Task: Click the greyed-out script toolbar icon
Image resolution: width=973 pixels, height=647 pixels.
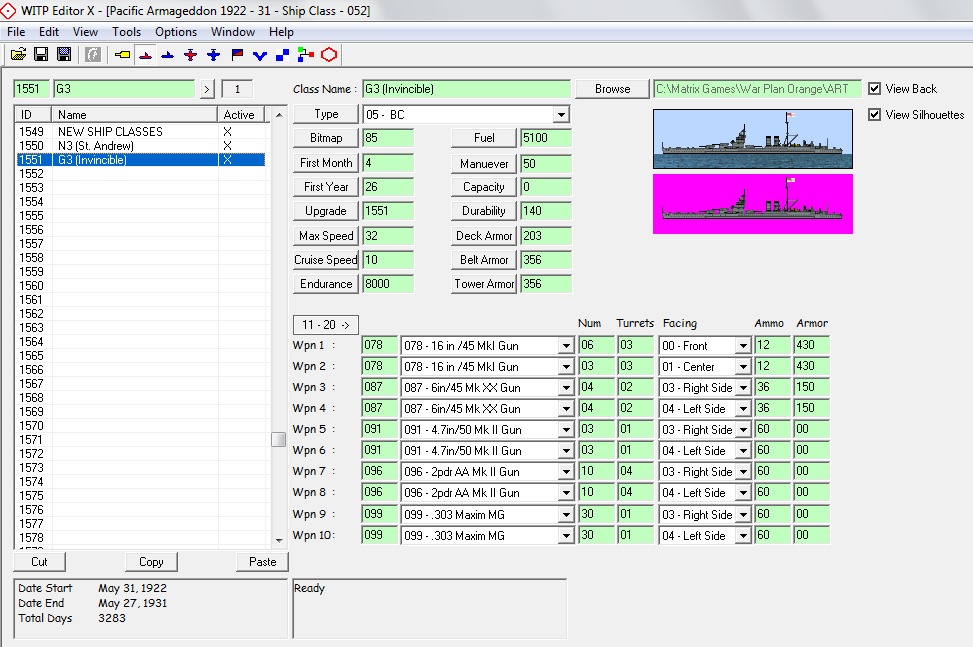Action: 92,55
